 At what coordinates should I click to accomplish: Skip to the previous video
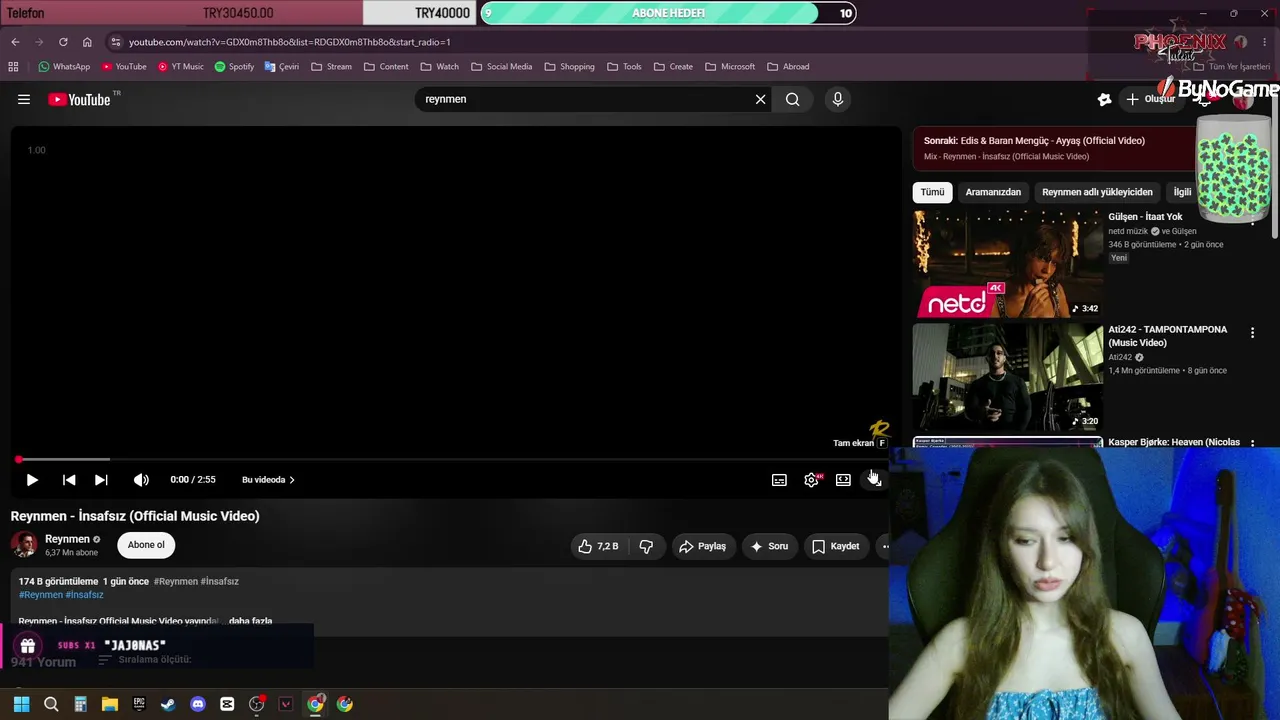coord(69,480)
